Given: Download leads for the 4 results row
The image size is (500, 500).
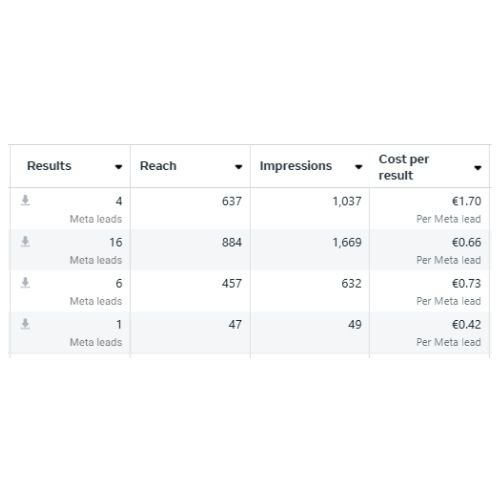Looking at the screenshot, I should tap(25, 201).
